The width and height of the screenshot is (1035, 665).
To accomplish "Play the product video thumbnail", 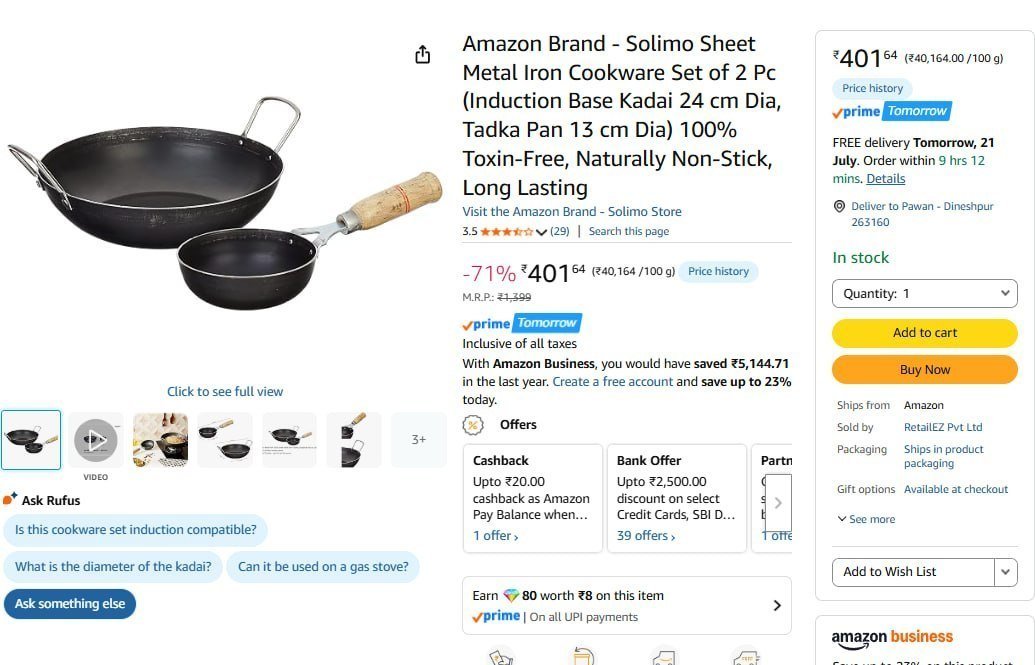I will [x=96, y=440].
